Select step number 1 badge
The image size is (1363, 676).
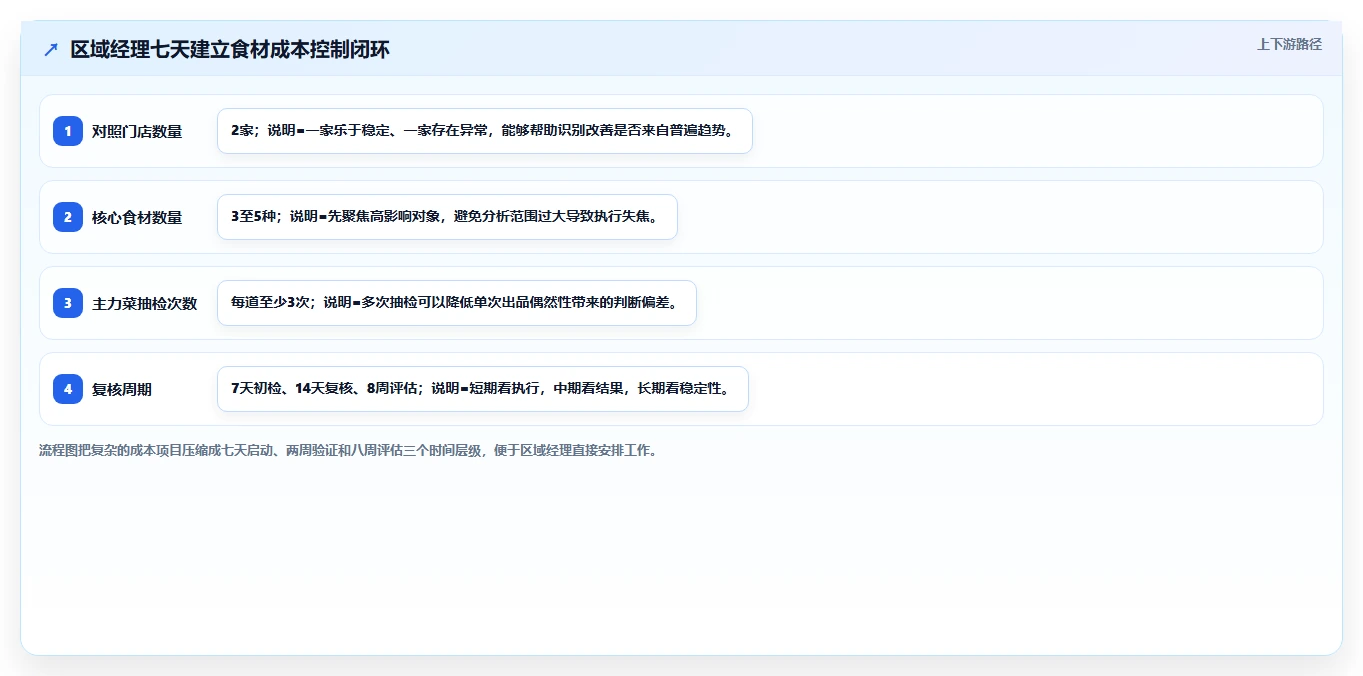pos(68,131)
